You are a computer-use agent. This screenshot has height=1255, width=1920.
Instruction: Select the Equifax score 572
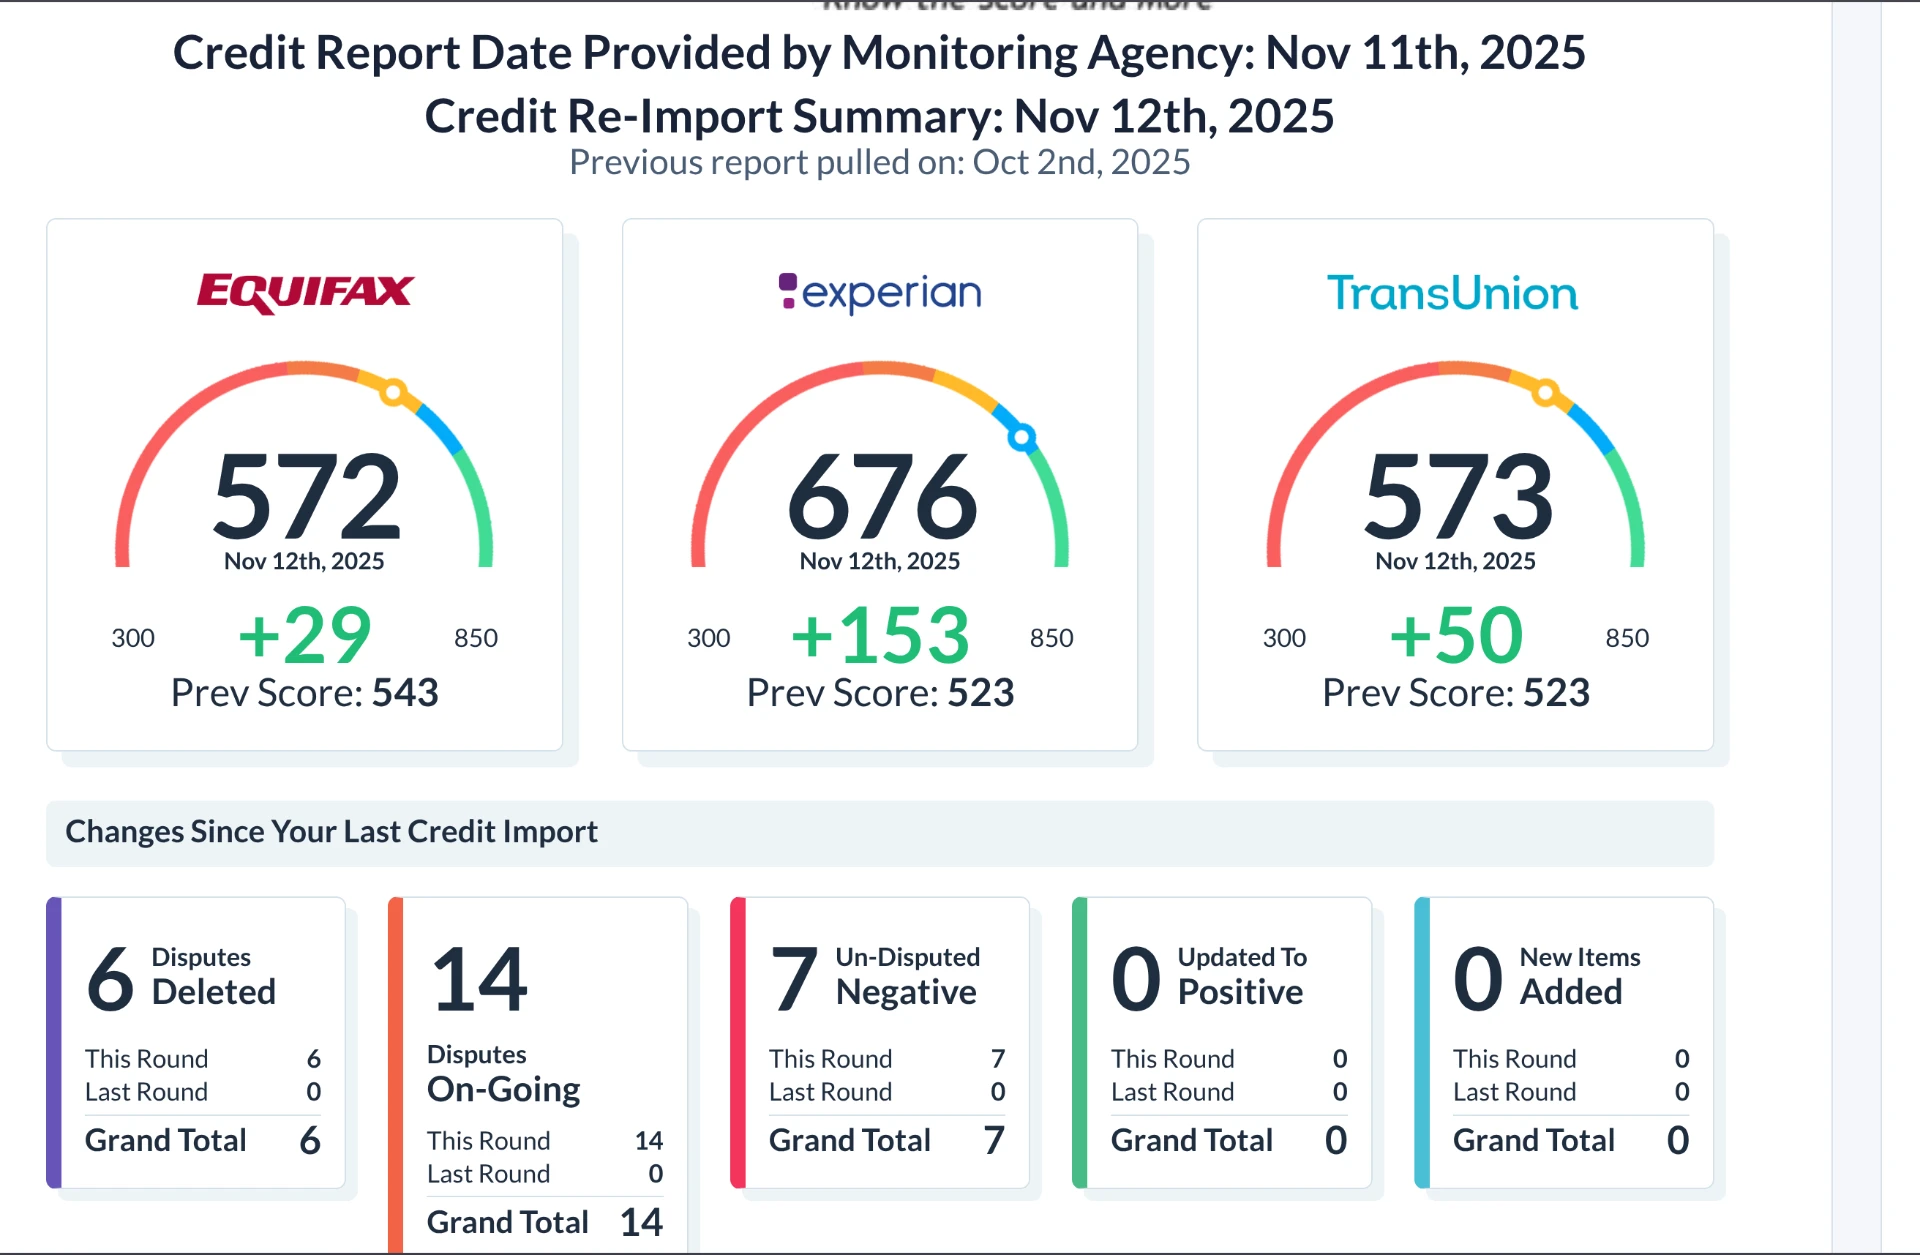point(307,496)
